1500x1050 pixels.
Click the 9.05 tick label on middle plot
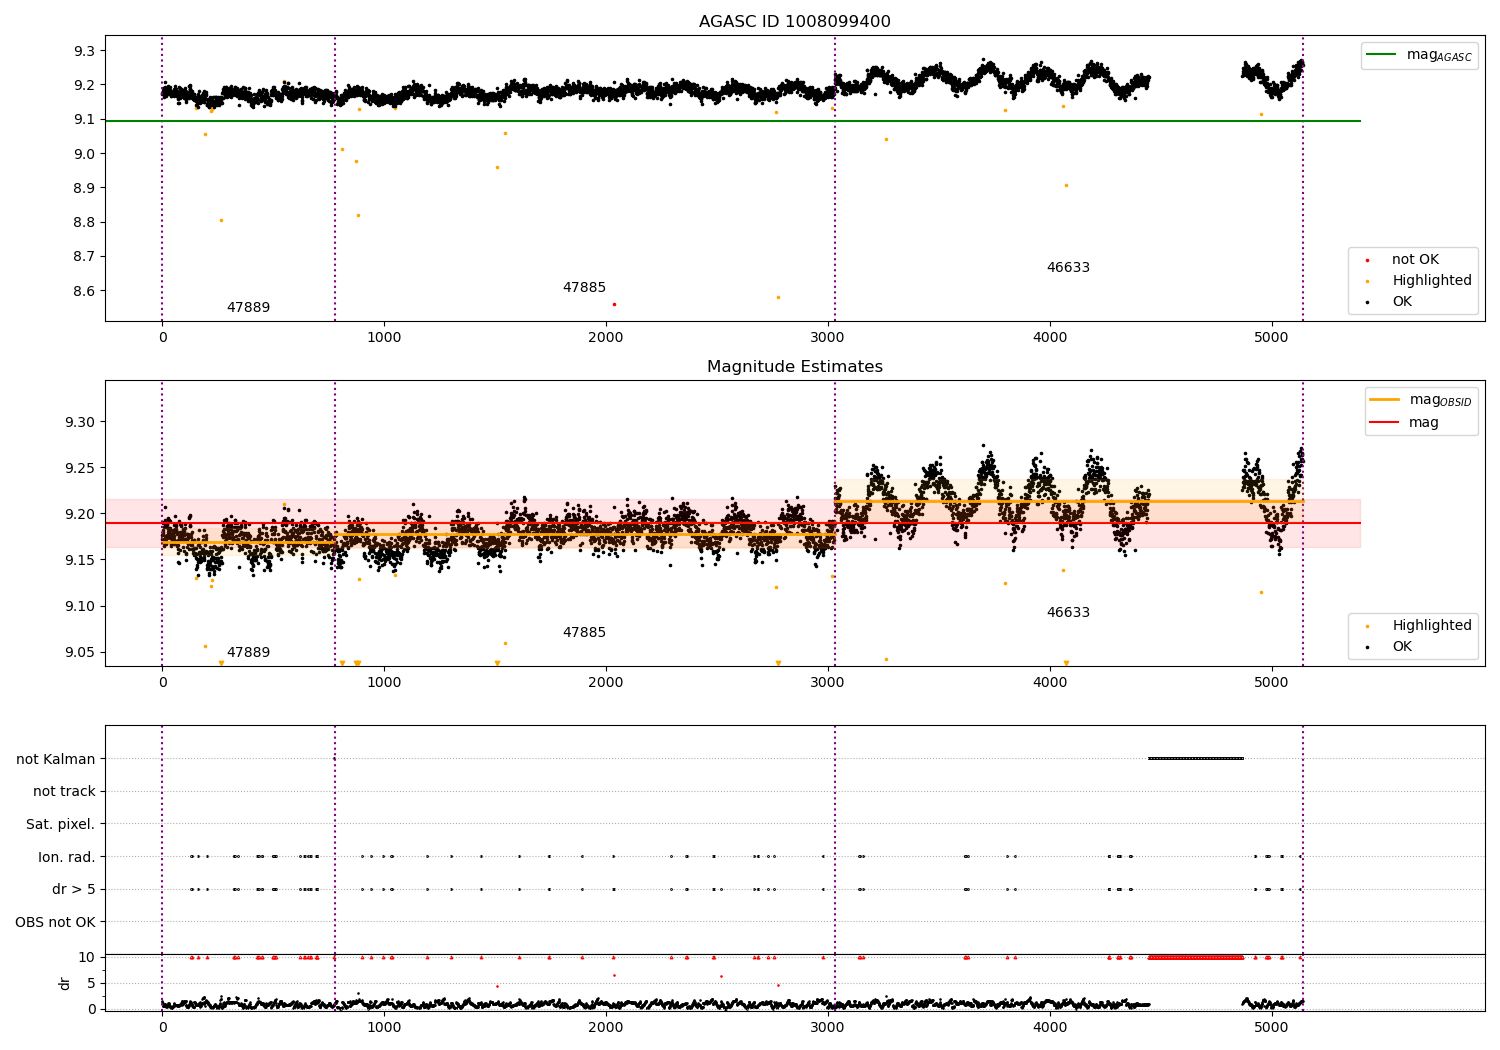coord(80,652)
